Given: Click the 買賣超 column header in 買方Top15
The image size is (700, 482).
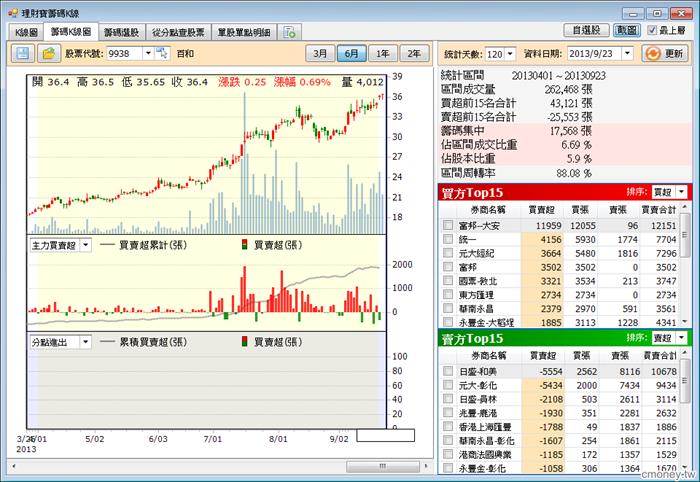Looking at the screenshot, I should (x=541, y=210).
